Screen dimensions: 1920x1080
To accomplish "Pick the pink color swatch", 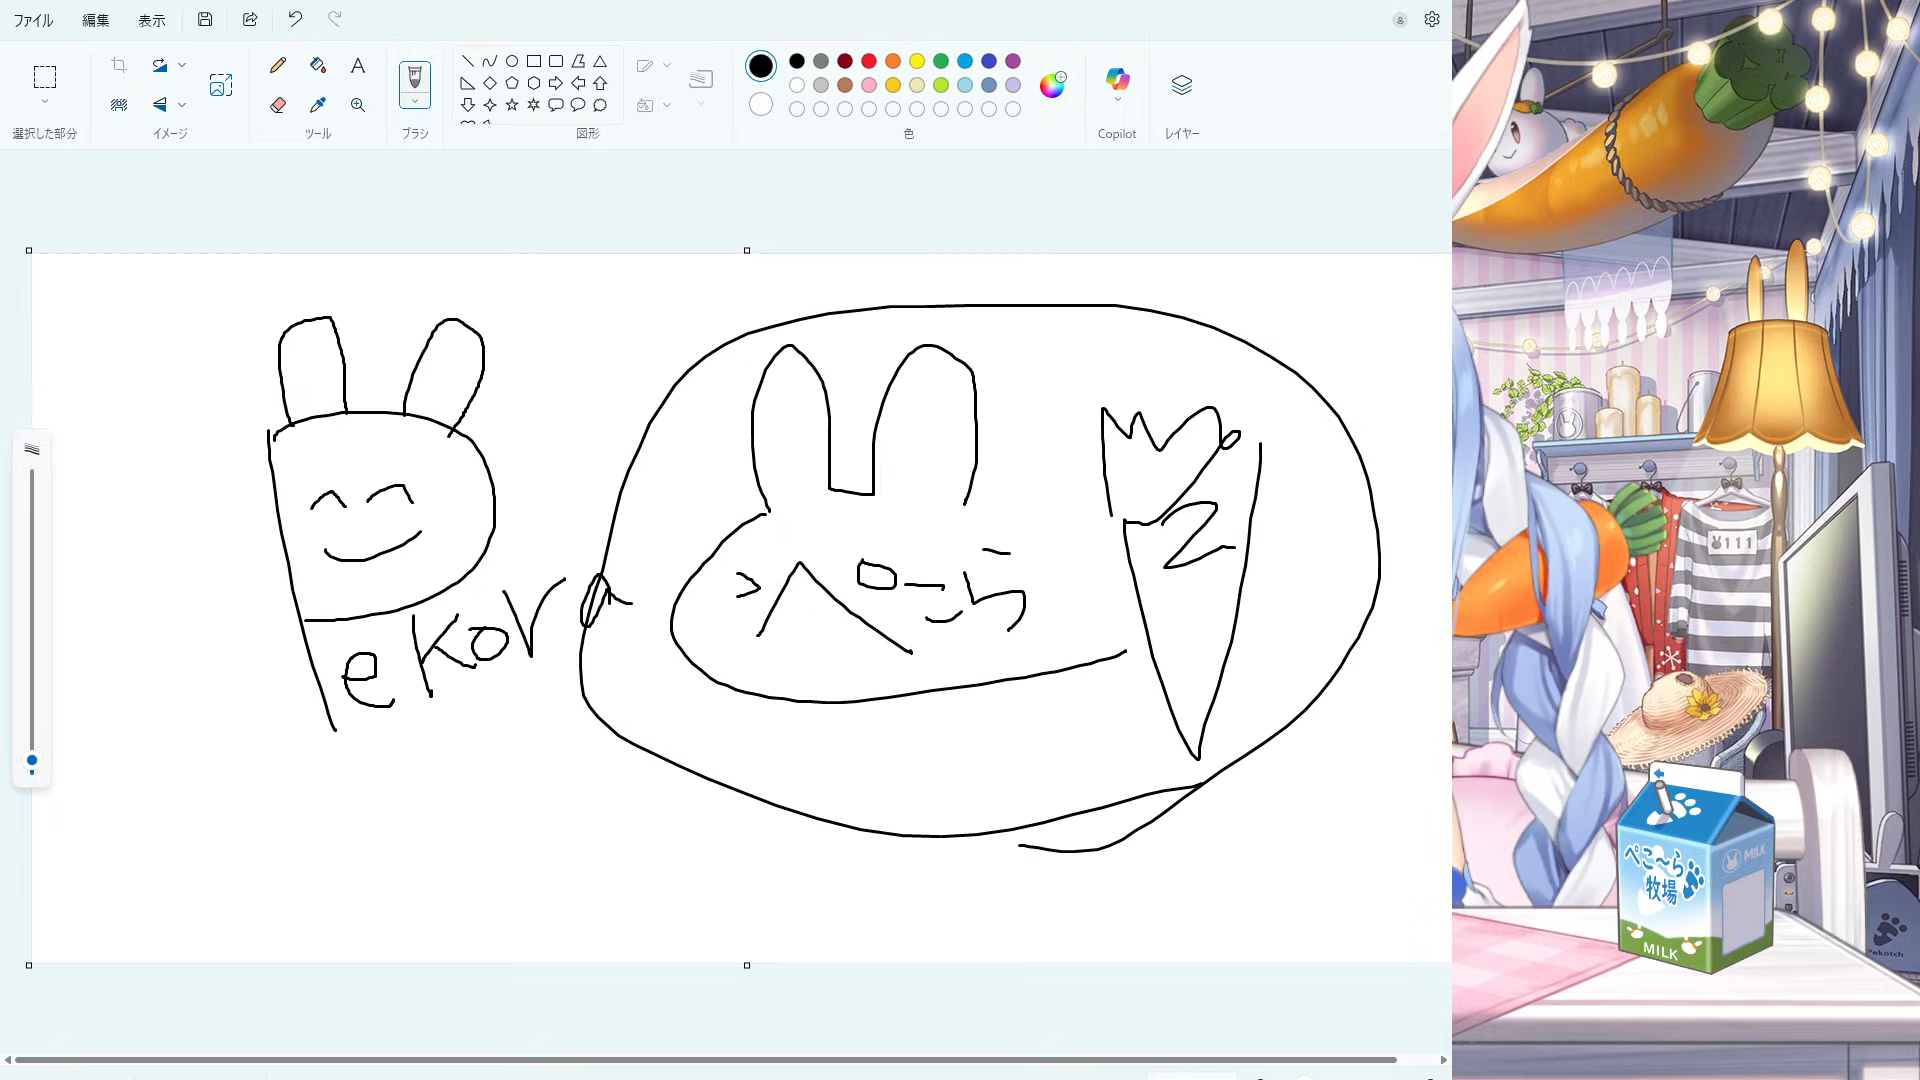I will click(x=869, y=85).
